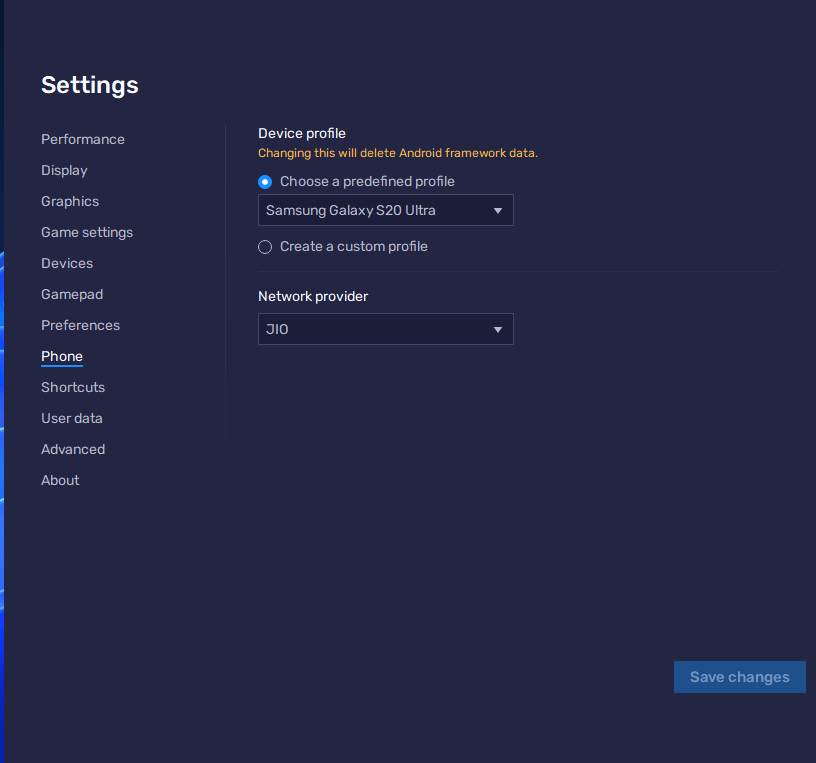Screen dimensions: 816x763
Task: Click the arrow icon on network provider combo box
Action: (x=498, y=330)
